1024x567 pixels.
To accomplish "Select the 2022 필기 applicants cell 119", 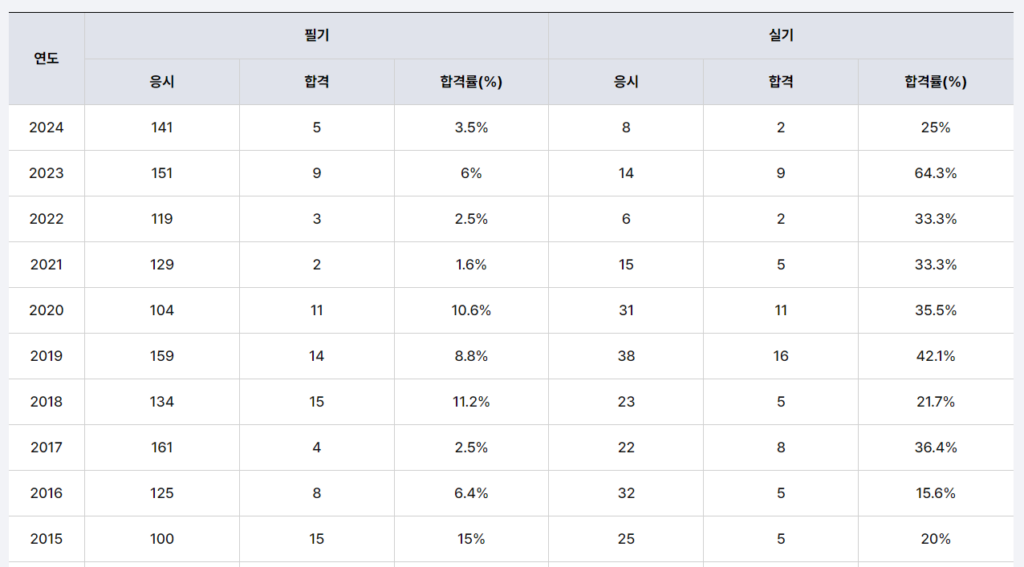I will (x=162, y=219).
